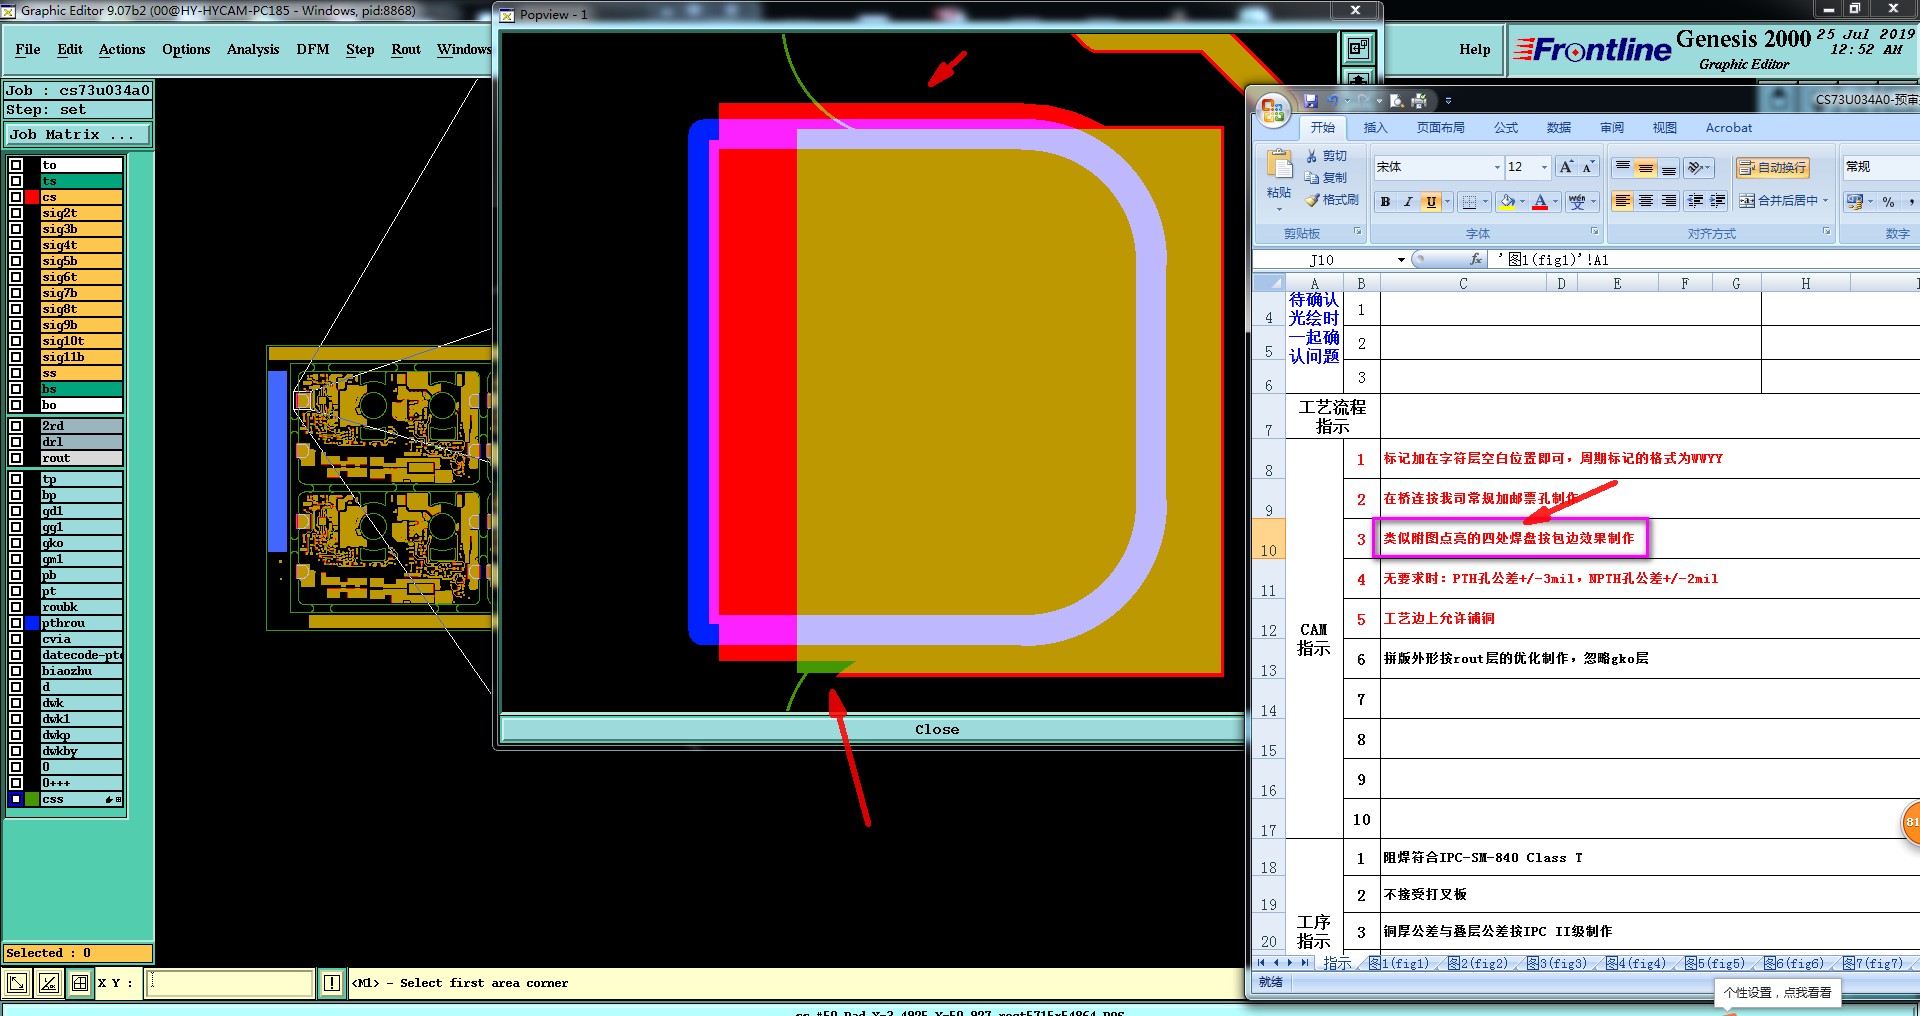Click the font color A icon
The width and height of the screenshot is (1920, 1016).
click(1540, 201)
